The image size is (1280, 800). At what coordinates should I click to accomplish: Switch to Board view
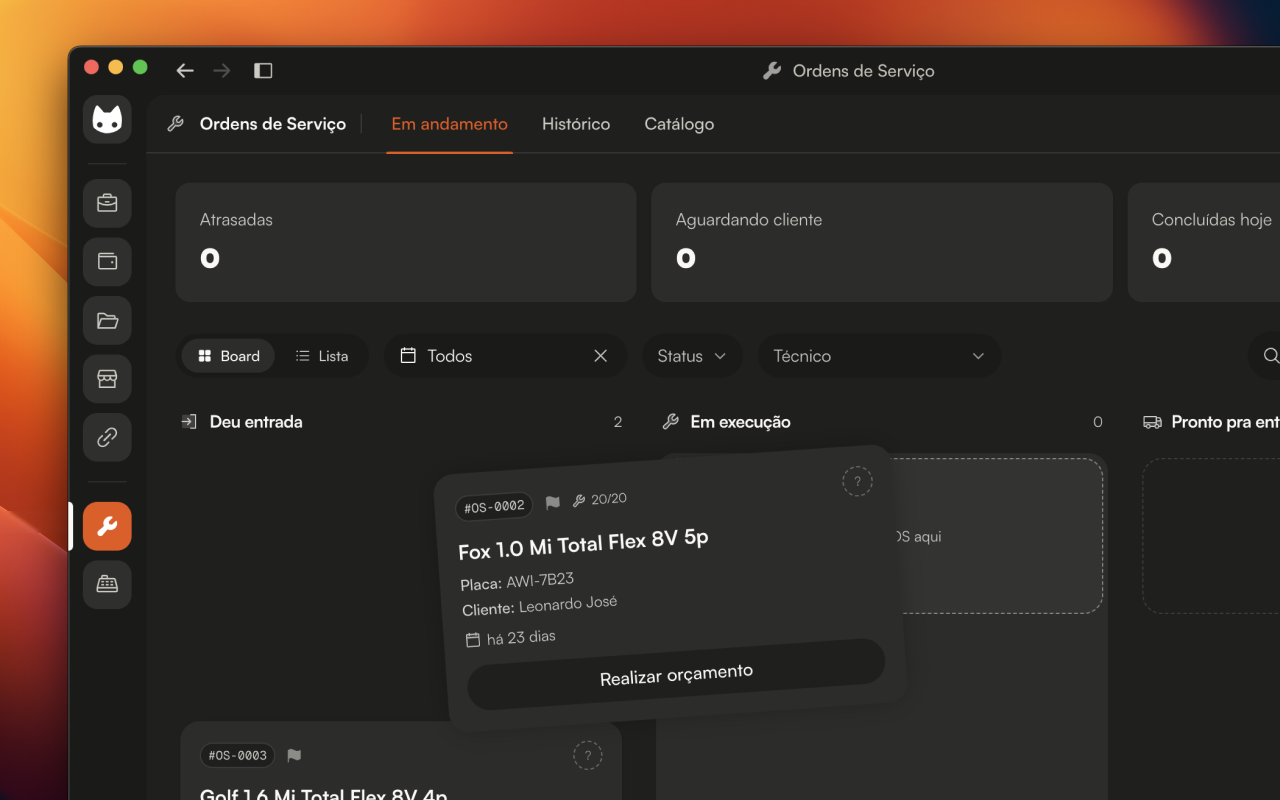point(229,356)
